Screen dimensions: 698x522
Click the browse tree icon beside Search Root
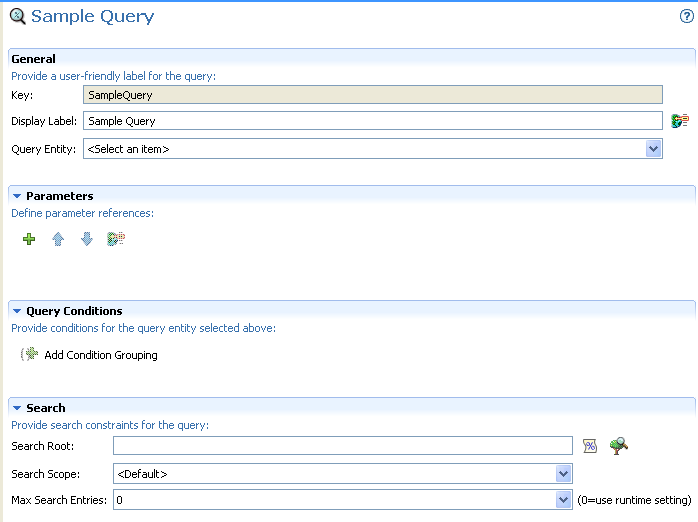pyautogui.click(x=619, y=446)
